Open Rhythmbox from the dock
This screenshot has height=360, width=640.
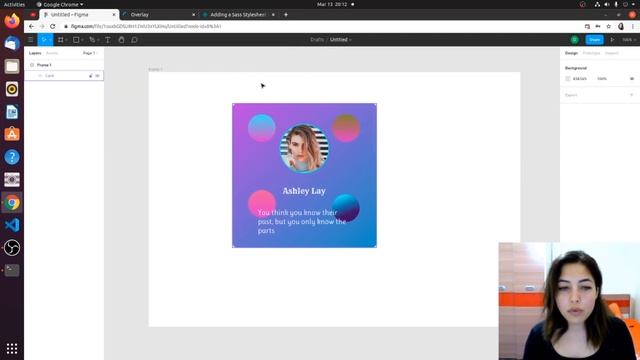coord(12,89)
